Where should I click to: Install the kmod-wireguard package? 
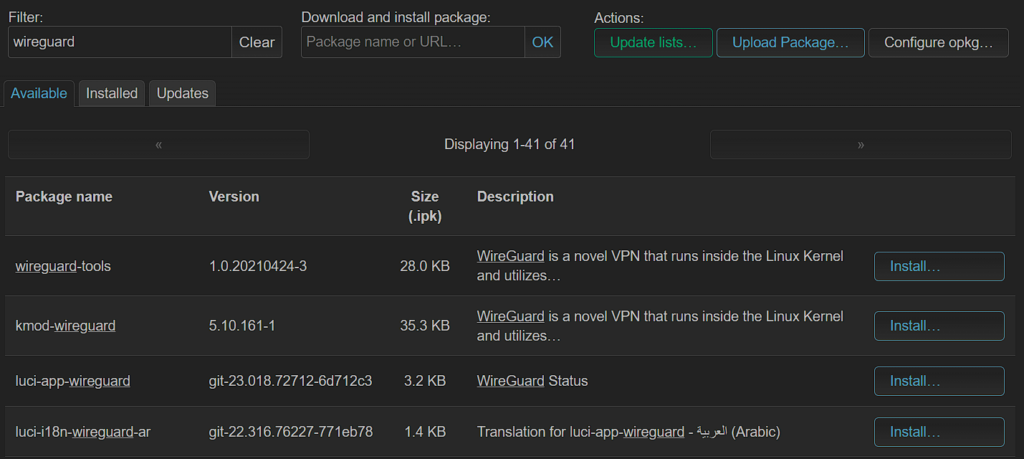pyautogui.click(x=939, y=326)
